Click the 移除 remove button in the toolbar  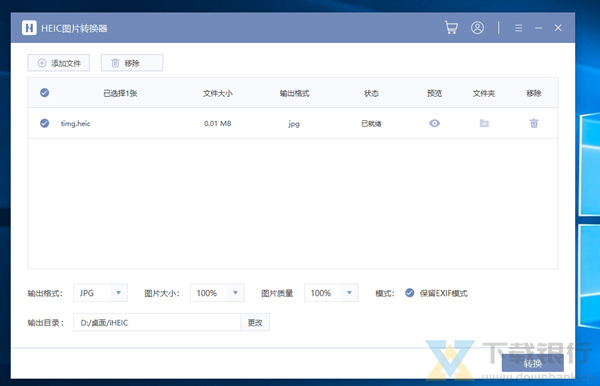(132, 63)
